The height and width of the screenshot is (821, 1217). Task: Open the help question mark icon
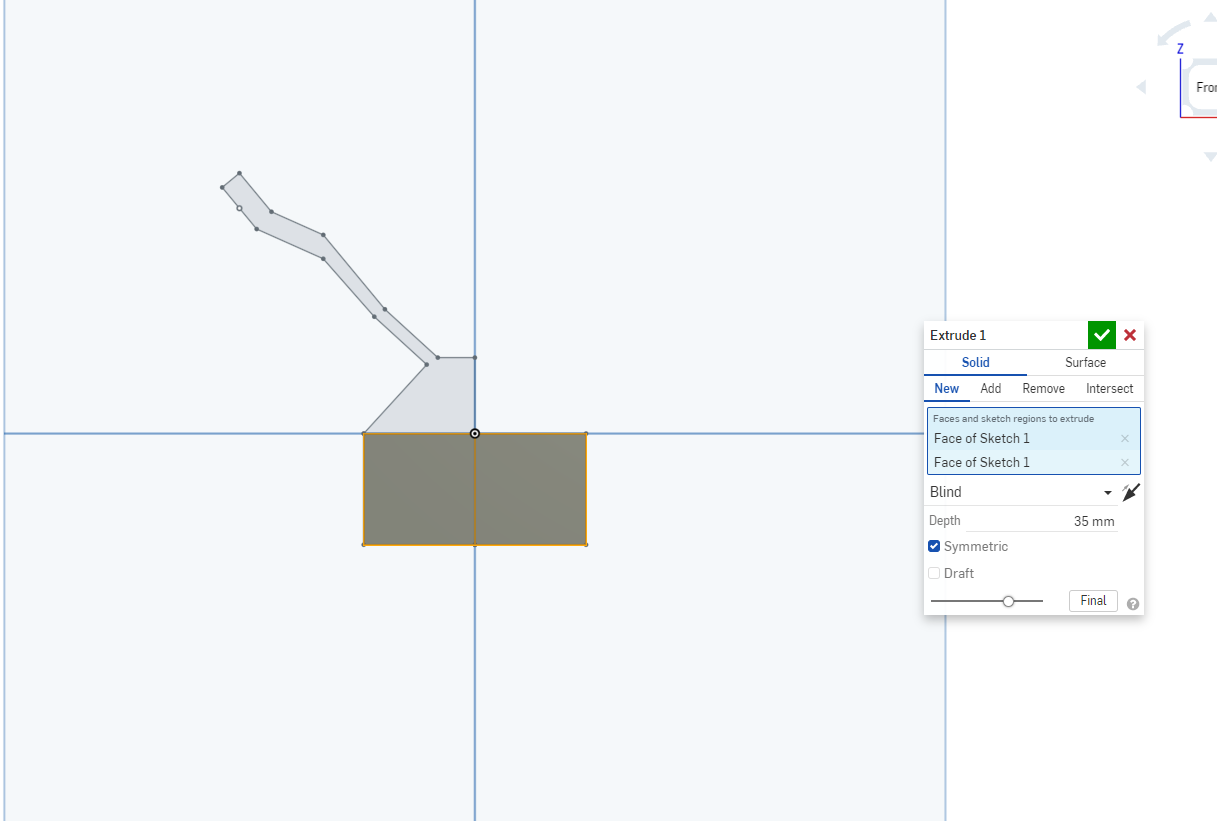click(1132, 602)
